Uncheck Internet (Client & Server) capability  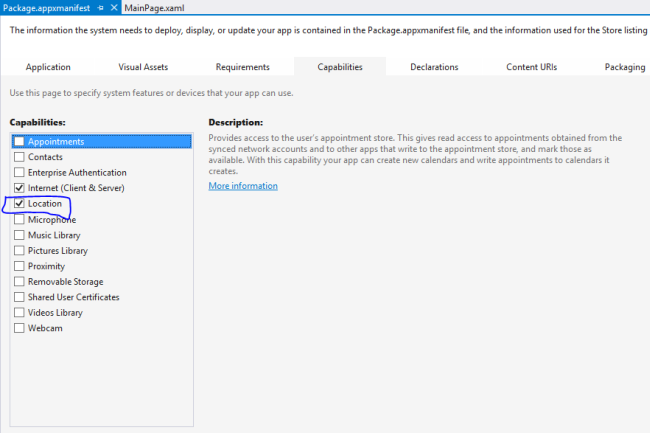tap(19, 188)
